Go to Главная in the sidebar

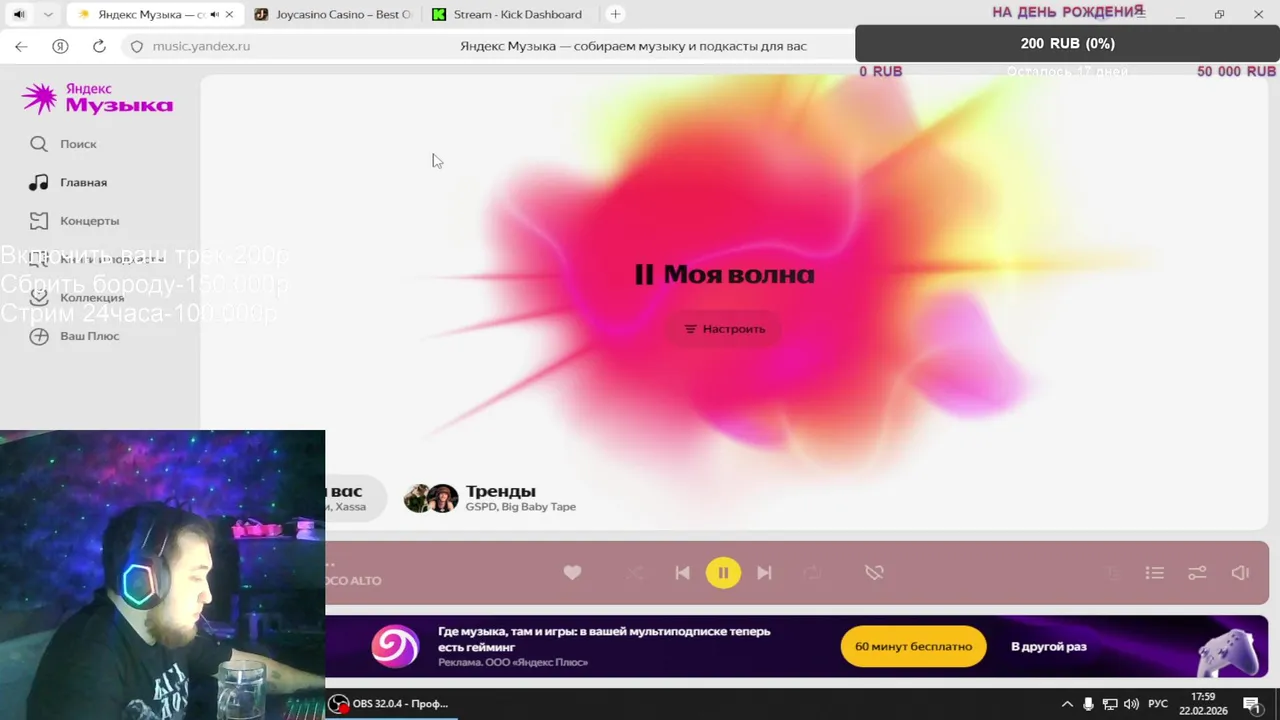tap(68, 182)
